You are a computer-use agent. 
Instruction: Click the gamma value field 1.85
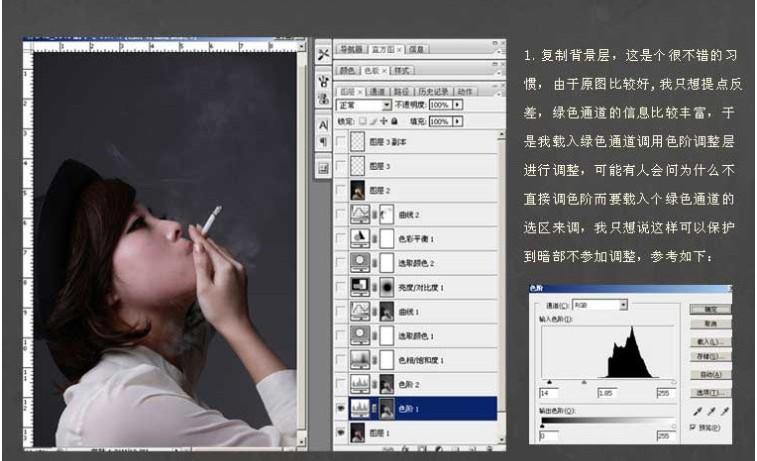pos(607,393)
